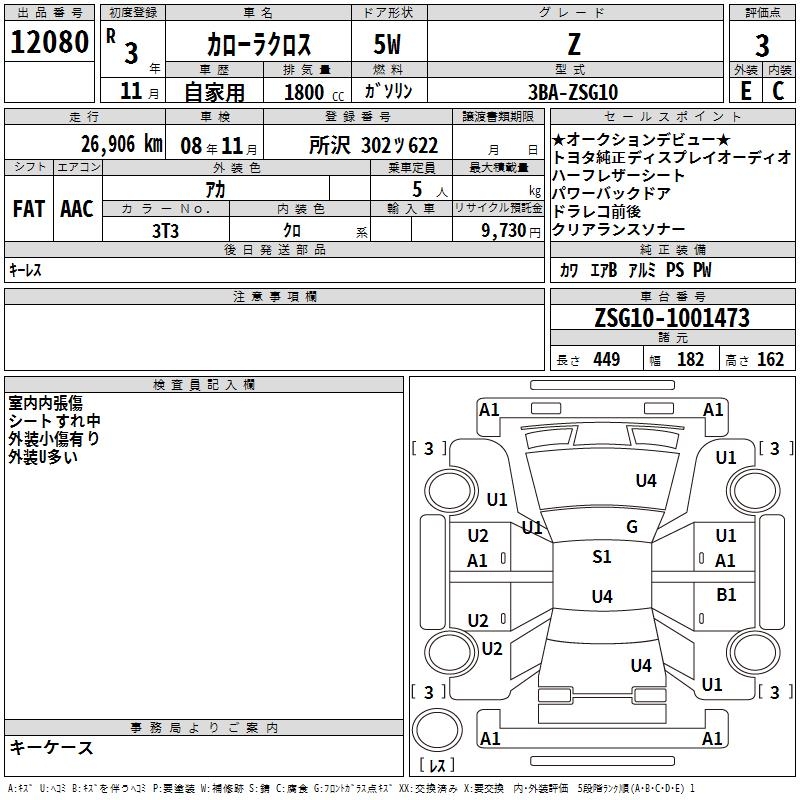Select the inspection expiry 08年11月
800x800 pixels.
[219, 146]
